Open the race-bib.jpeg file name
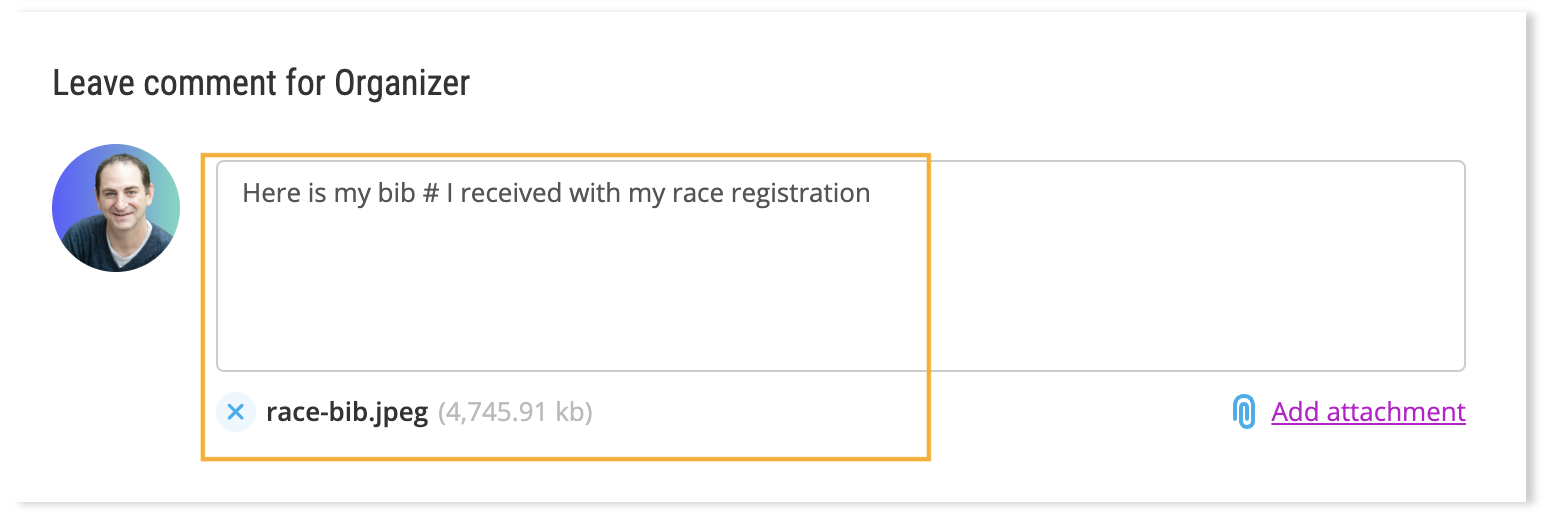 tap(347, 412)
